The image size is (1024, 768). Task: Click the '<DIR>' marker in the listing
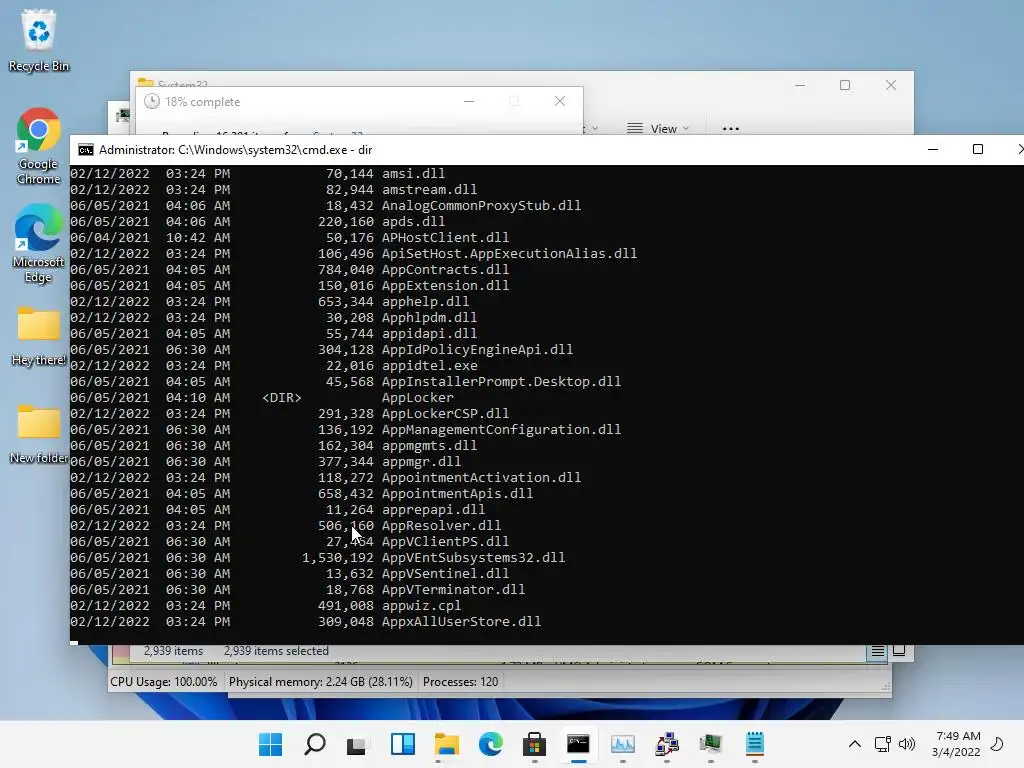coord(282,398)
